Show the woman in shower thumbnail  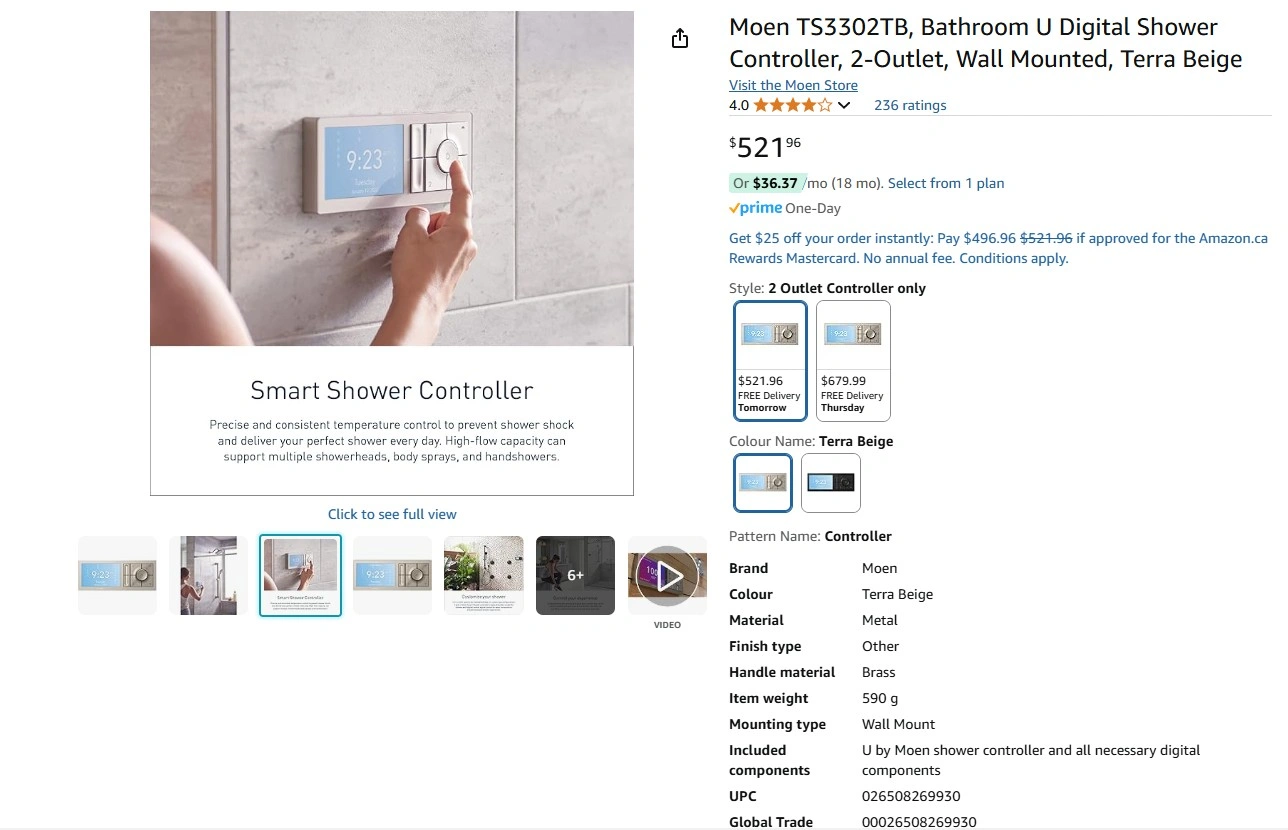pyautogui.click(x=208, y=575)
